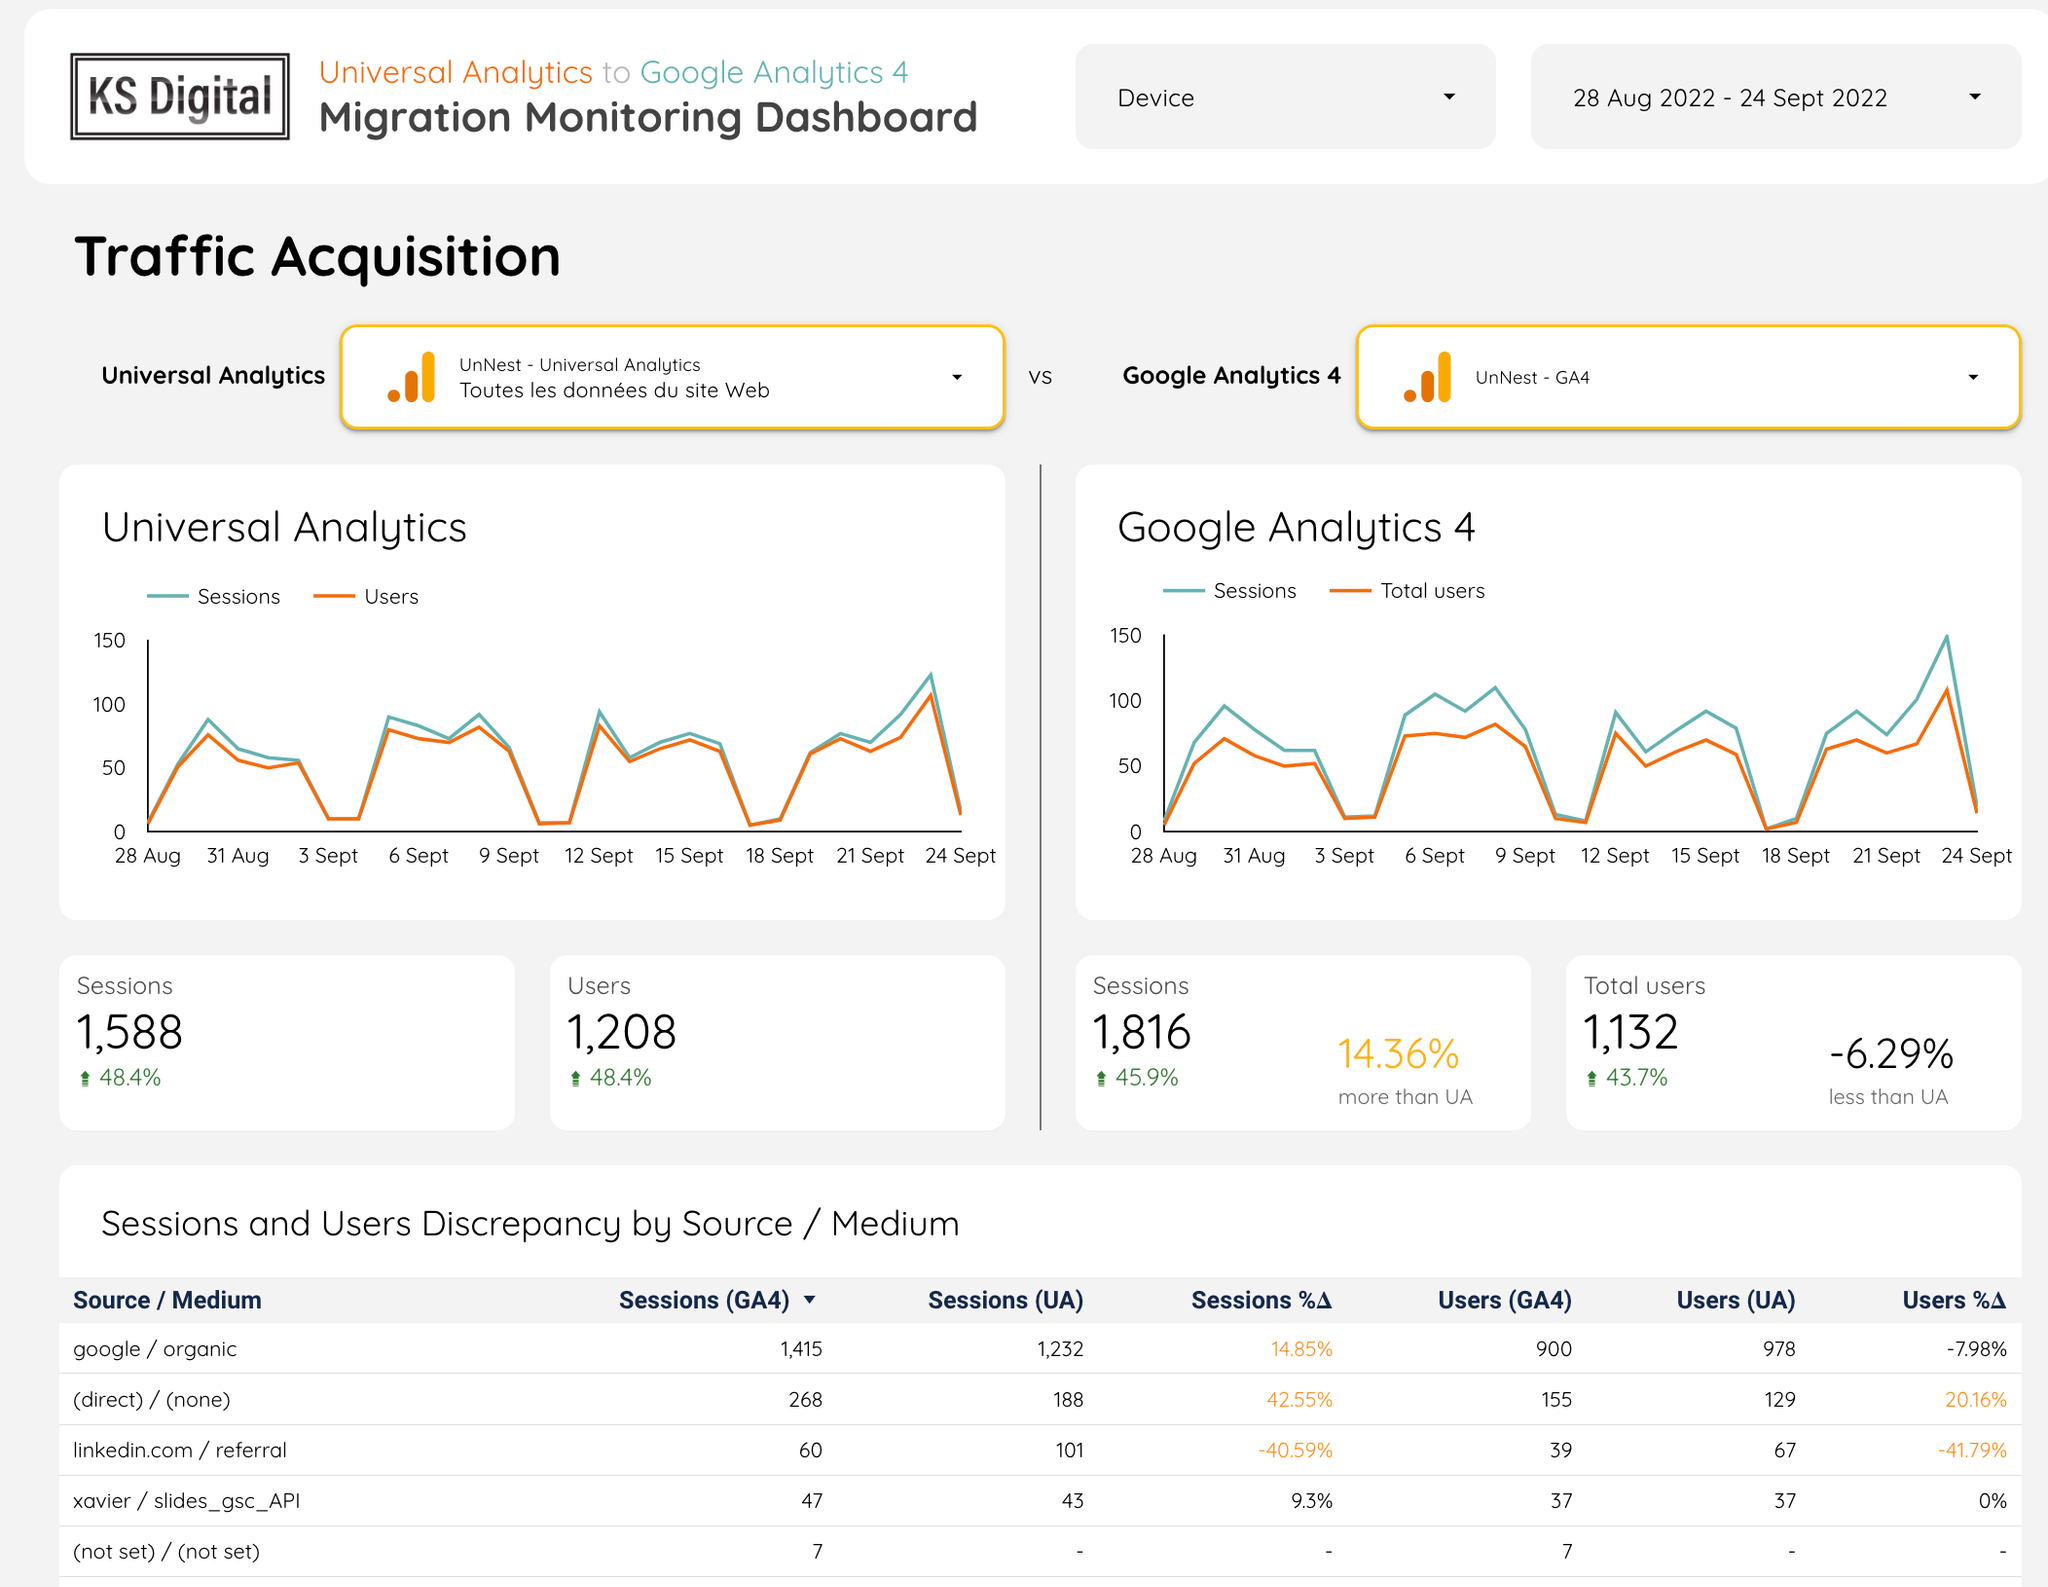Sort table by Users (UA) column

[x=1735, y=1300]
